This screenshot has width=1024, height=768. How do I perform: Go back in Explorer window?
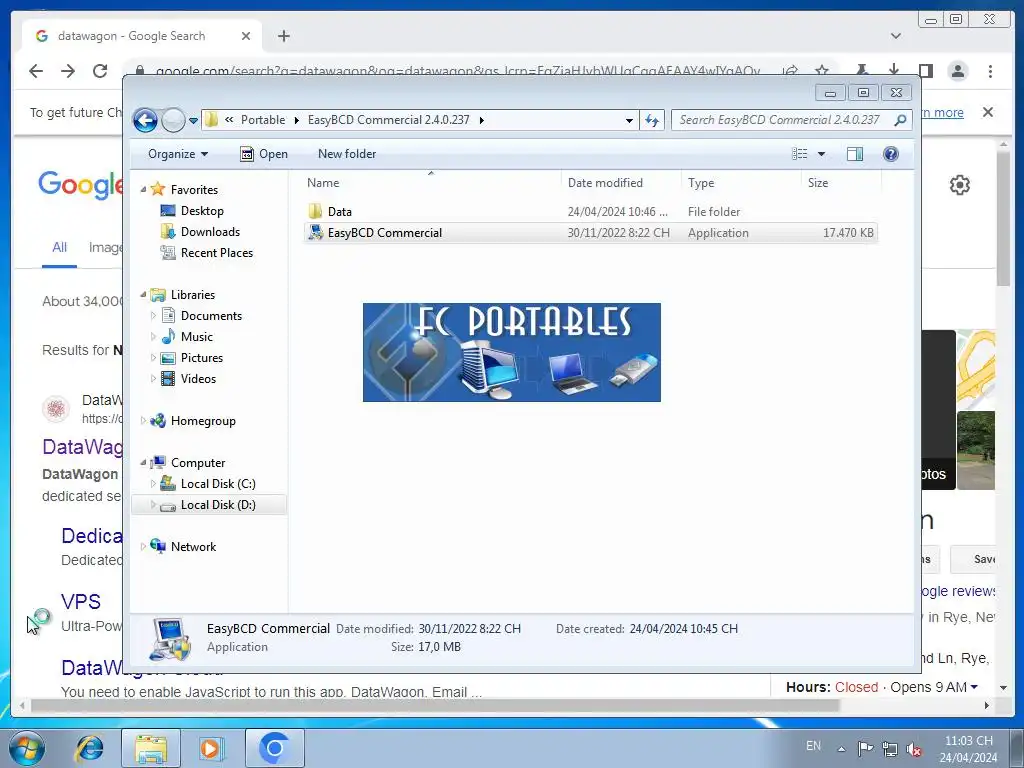click(145, 120)
